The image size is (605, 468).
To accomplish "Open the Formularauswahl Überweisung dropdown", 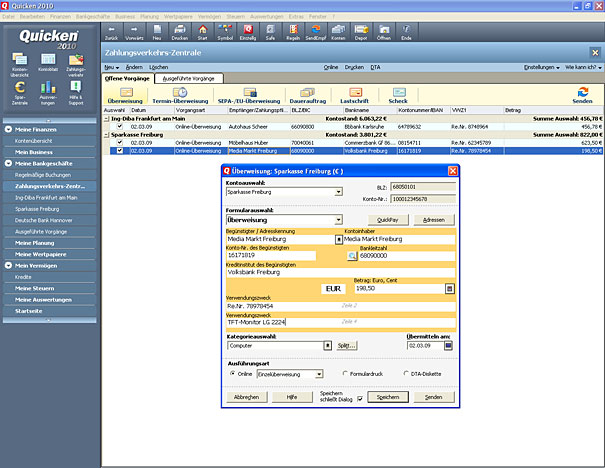I will (338, 218).
